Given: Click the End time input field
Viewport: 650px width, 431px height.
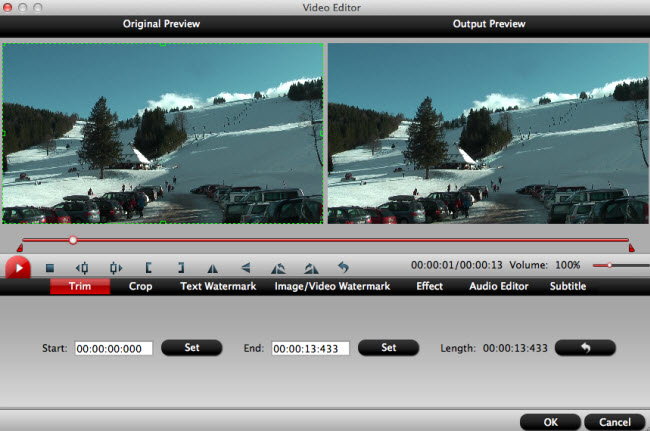Looking at the screenshot, I should coord(310,349).
